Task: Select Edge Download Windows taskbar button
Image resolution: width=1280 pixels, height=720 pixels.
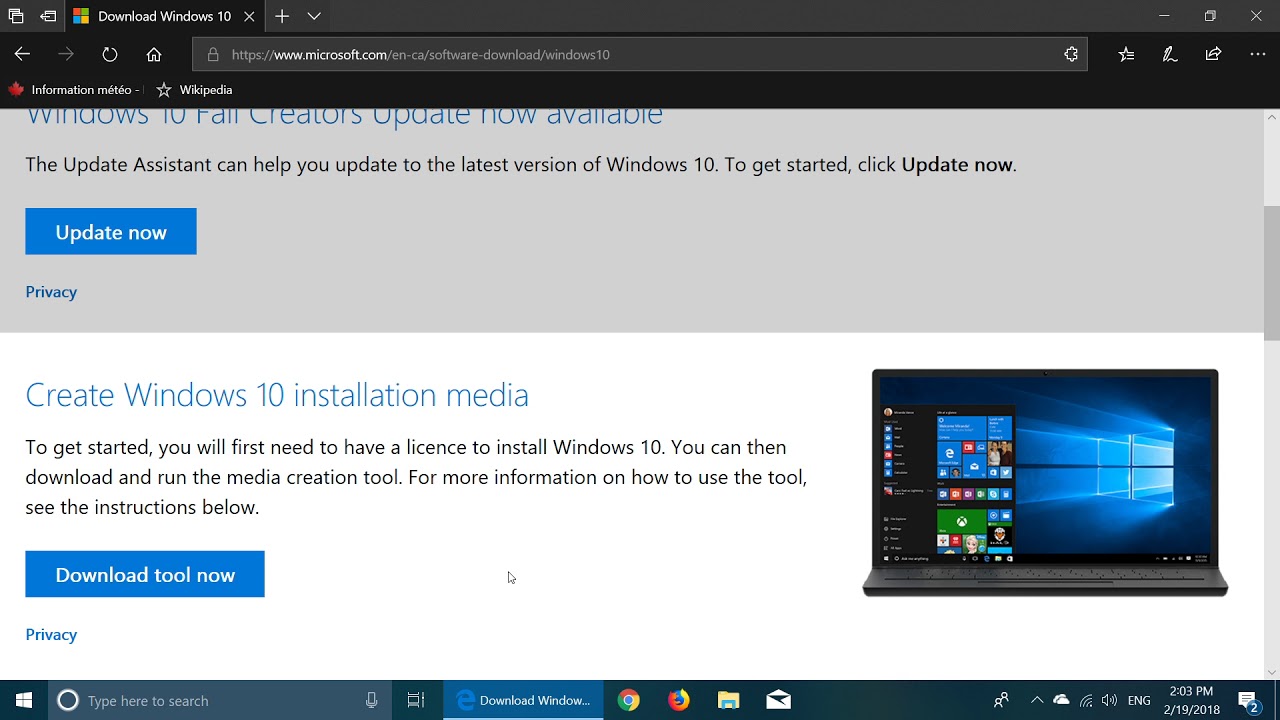Action: (523, 700)
